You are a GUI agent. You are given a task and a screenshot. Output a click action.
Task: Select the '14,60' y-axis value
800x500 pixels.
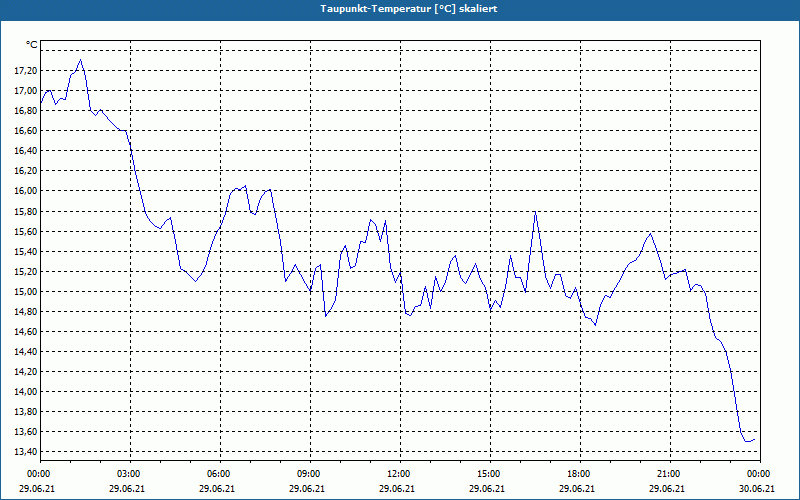click(x=26, y=332)
